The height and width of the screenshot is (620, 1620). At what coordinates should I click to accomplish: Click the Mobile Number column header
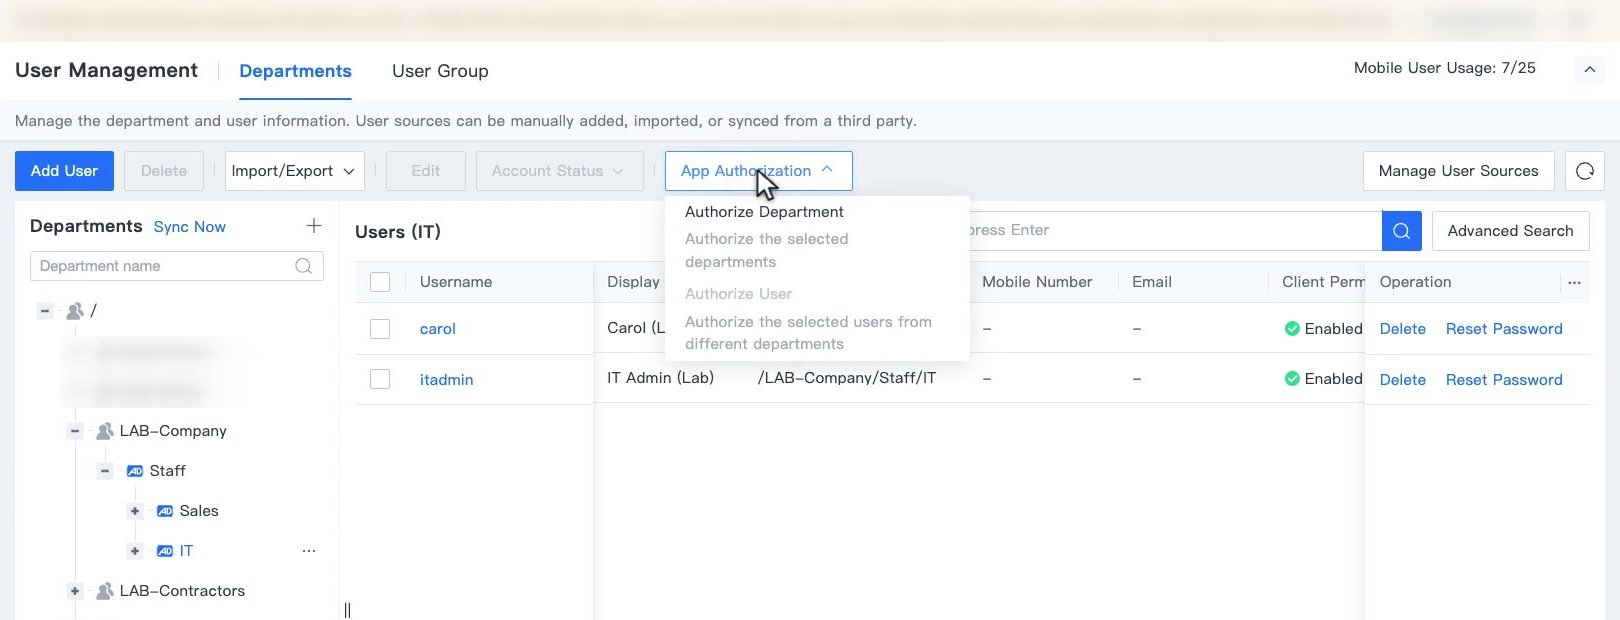(x=1037, y=282)
